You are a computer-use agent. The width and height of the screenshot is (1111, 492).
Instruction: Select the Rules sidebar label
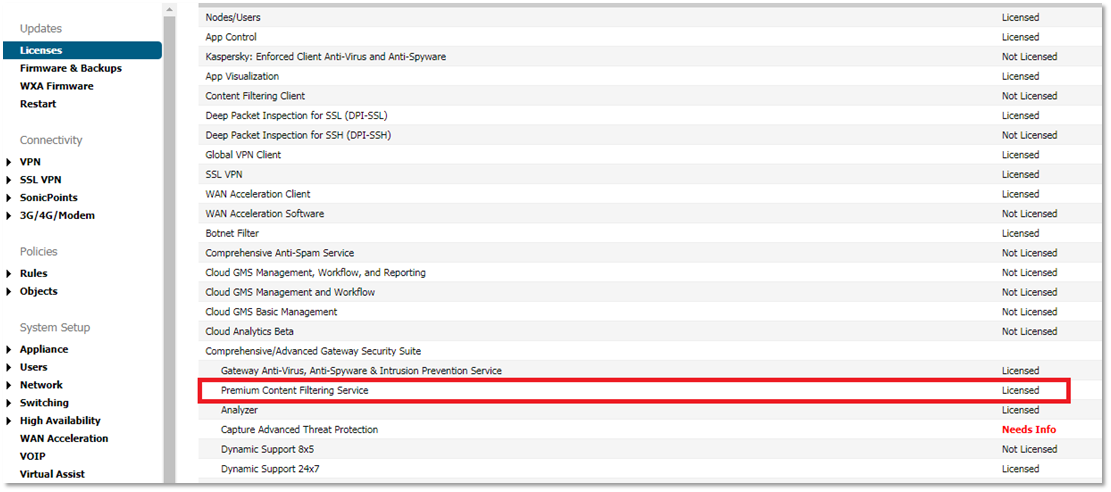[34, 273]
